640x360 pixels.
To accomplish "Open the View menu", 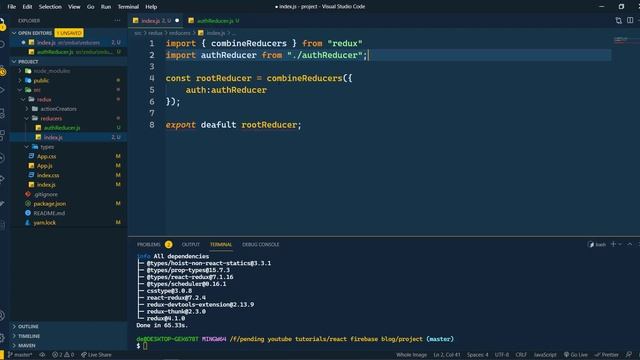I will point(74,7).
